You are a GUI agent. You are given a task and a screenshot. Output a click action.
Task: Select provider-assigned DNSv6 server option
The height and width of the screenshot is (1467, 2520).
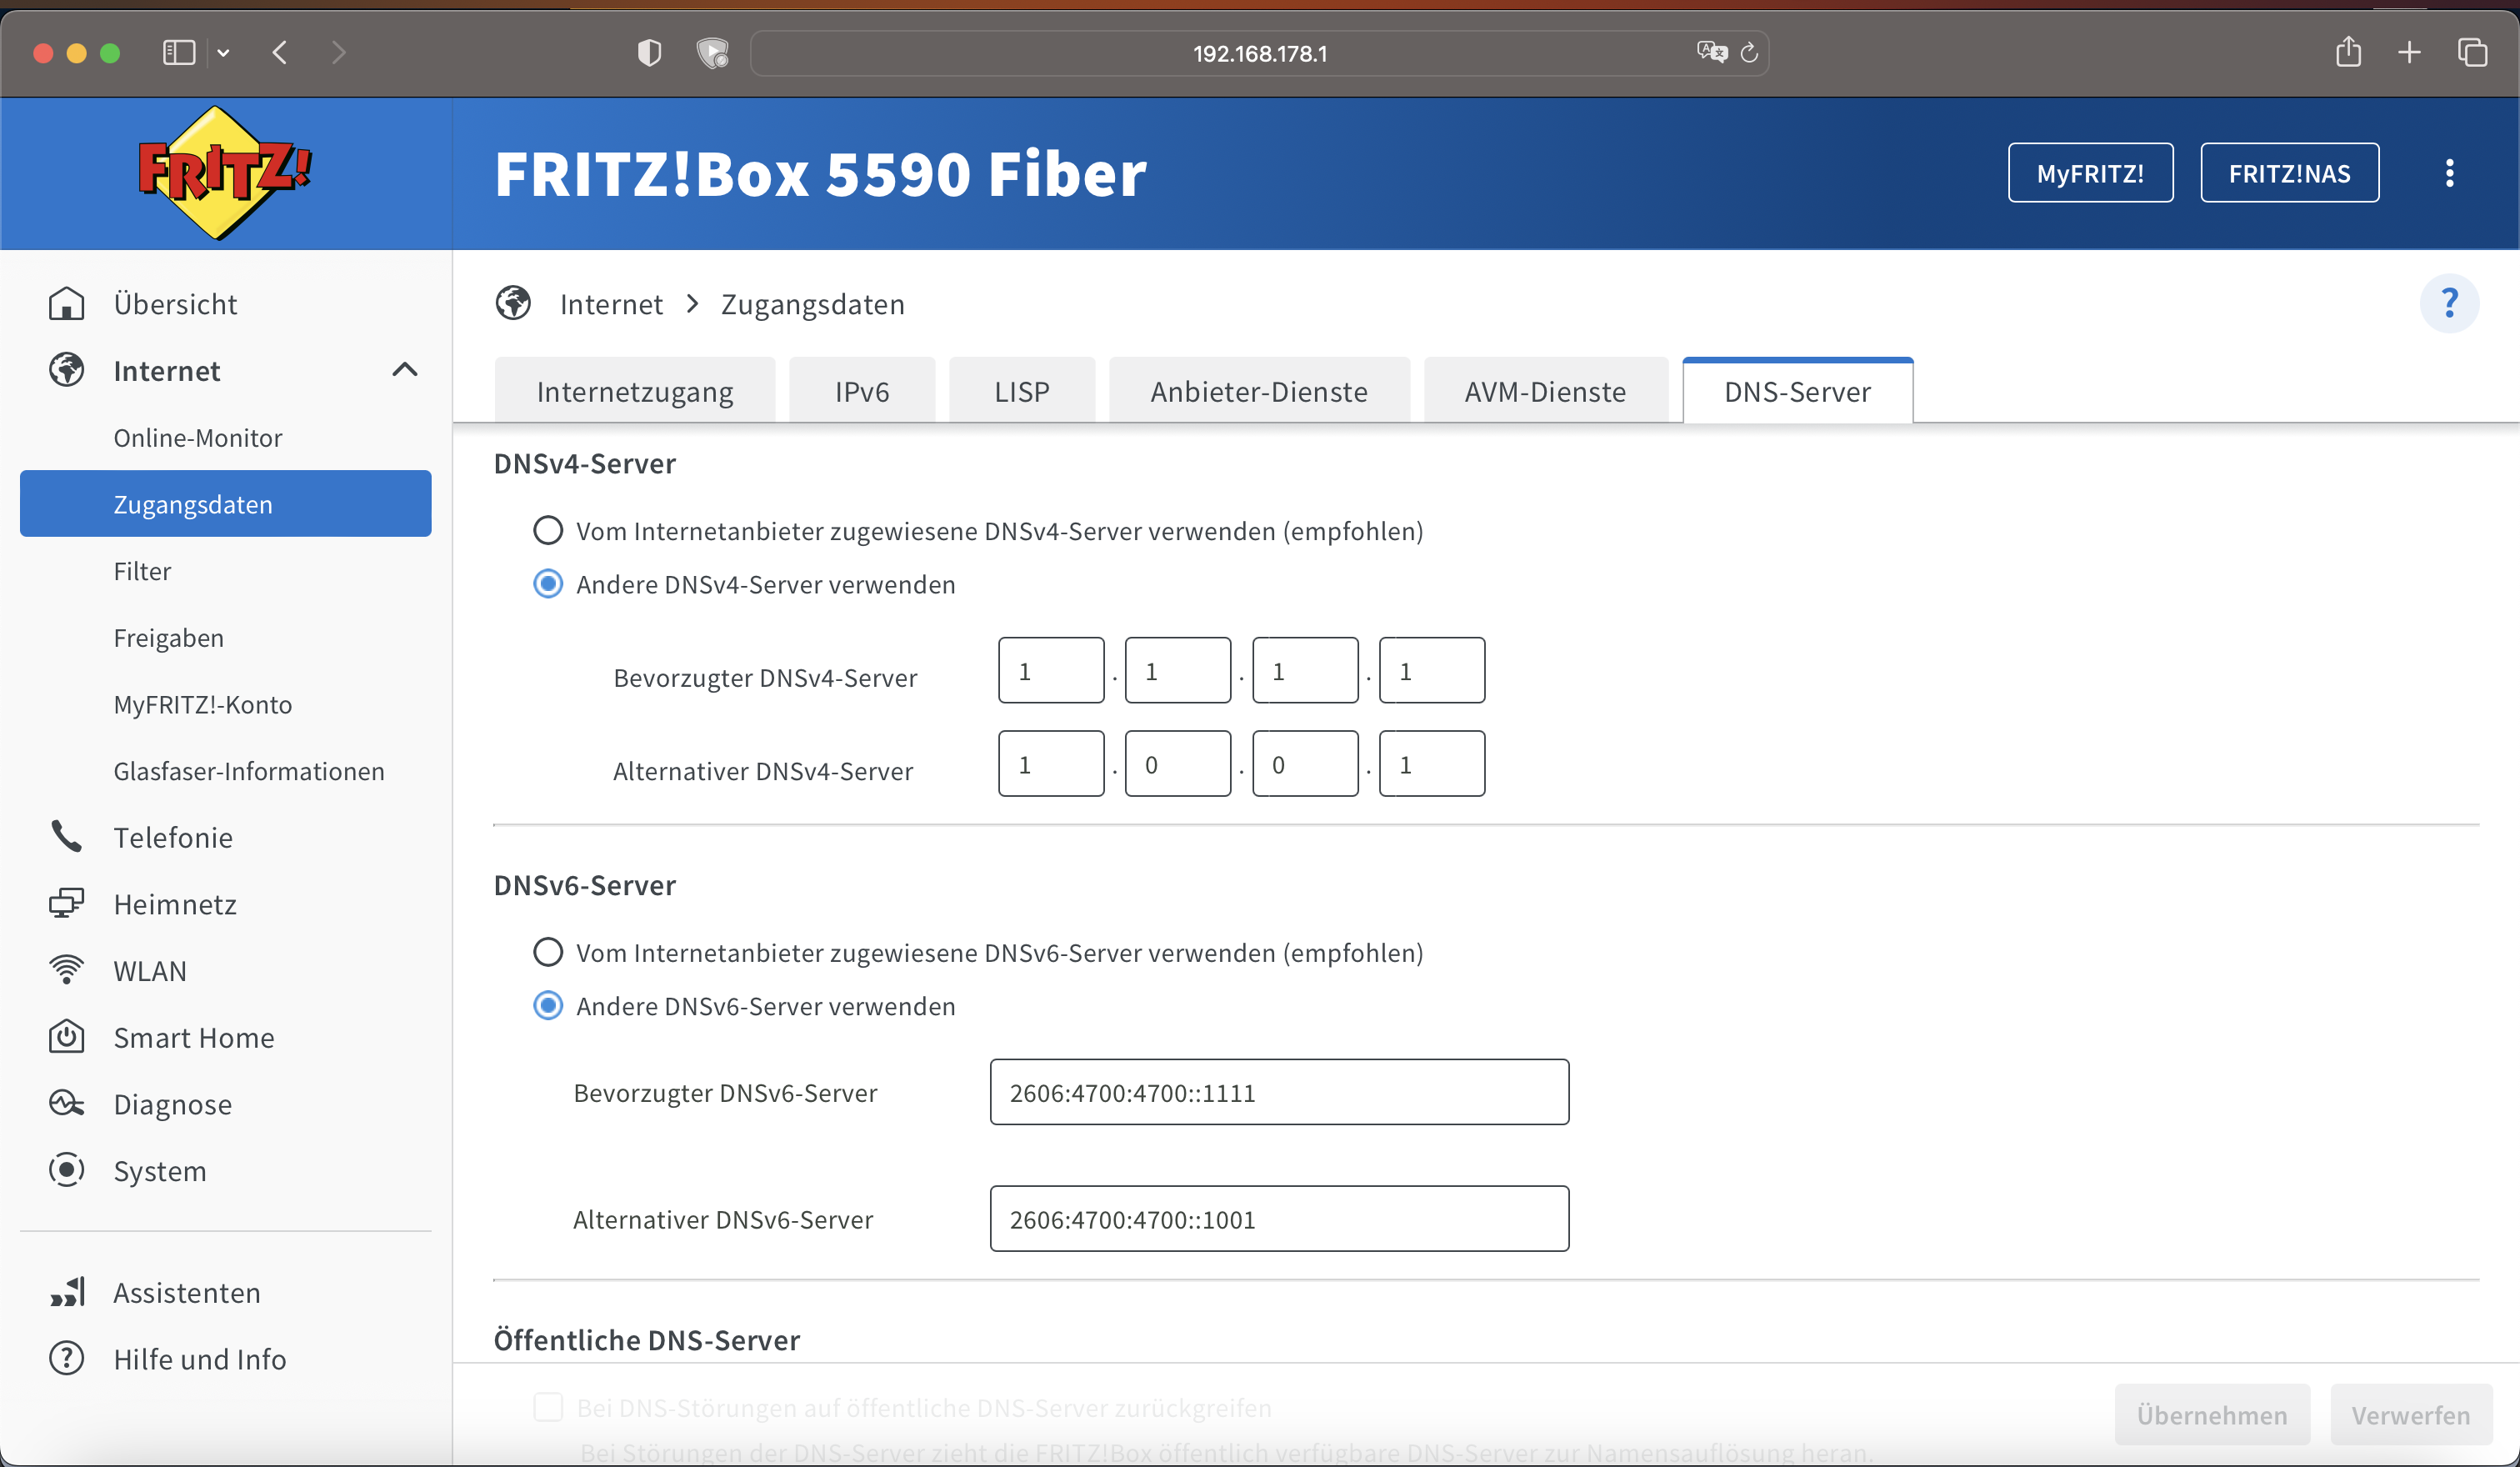pos(548,952)
